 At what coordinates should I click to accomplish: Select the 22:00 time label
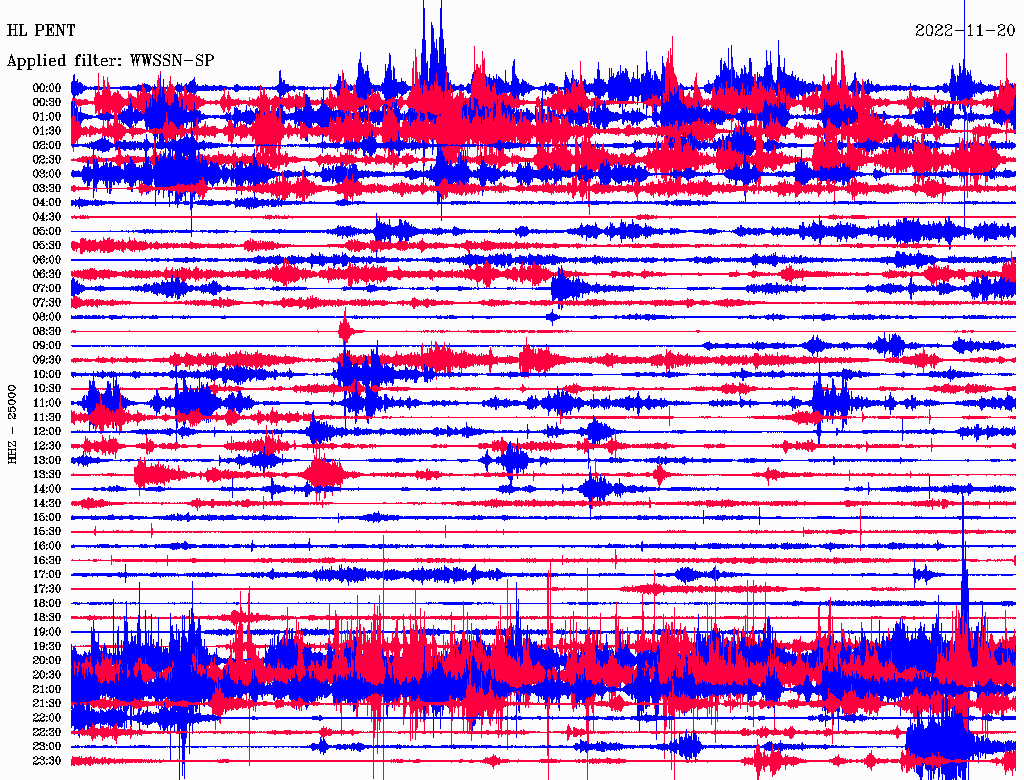(47, 718)
